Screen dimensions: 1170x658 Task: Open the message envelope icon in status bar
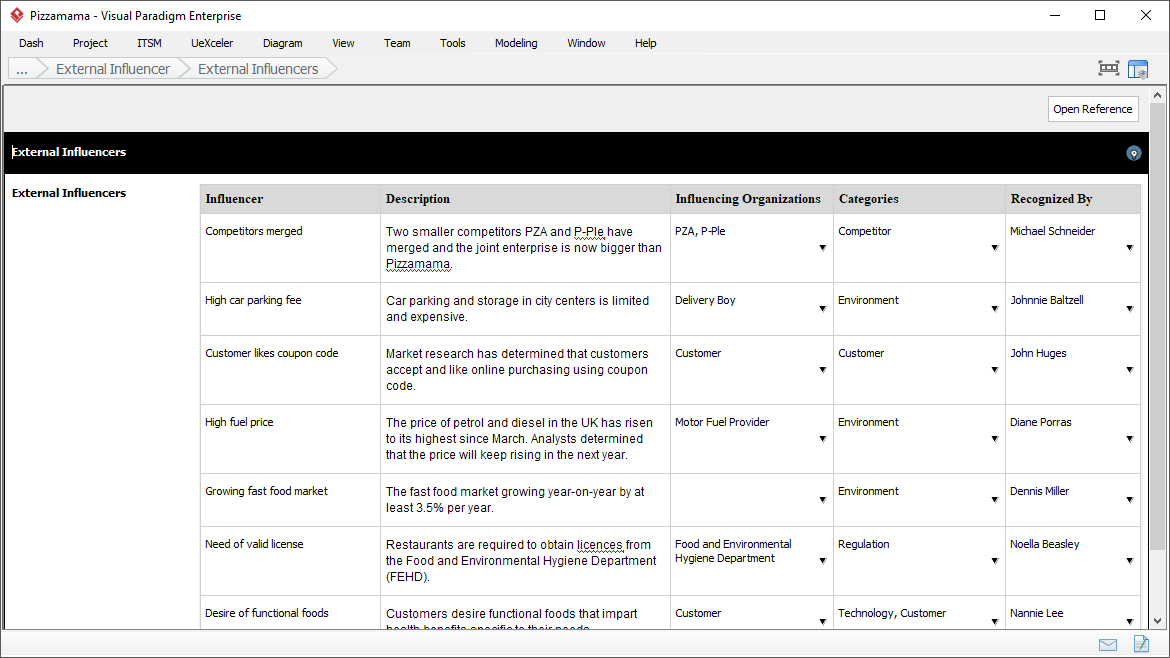point(1108,644)
